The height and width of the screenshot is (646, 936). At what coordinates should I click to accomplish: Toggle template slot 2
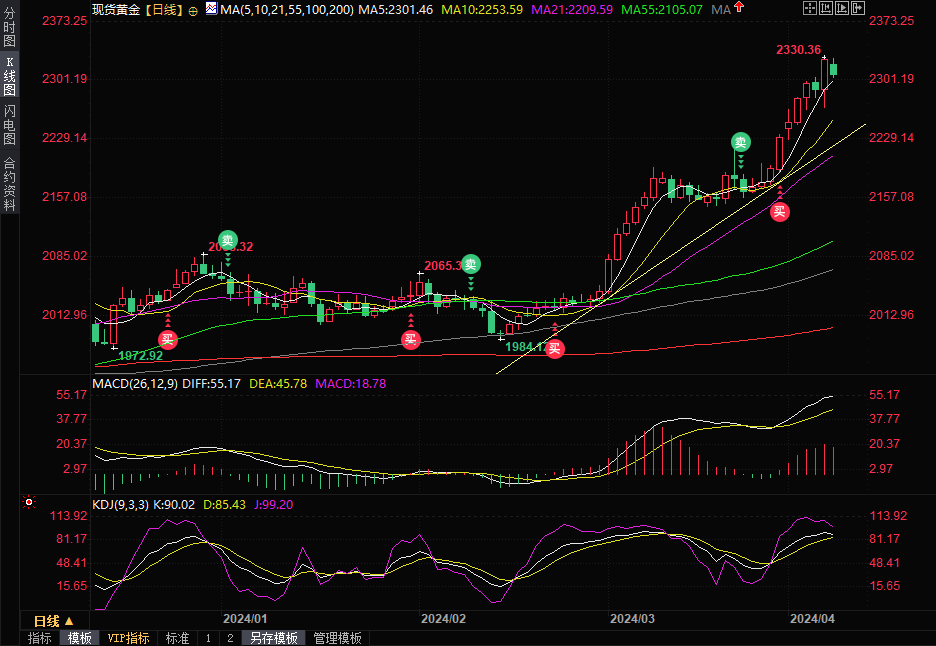[230, 638]
